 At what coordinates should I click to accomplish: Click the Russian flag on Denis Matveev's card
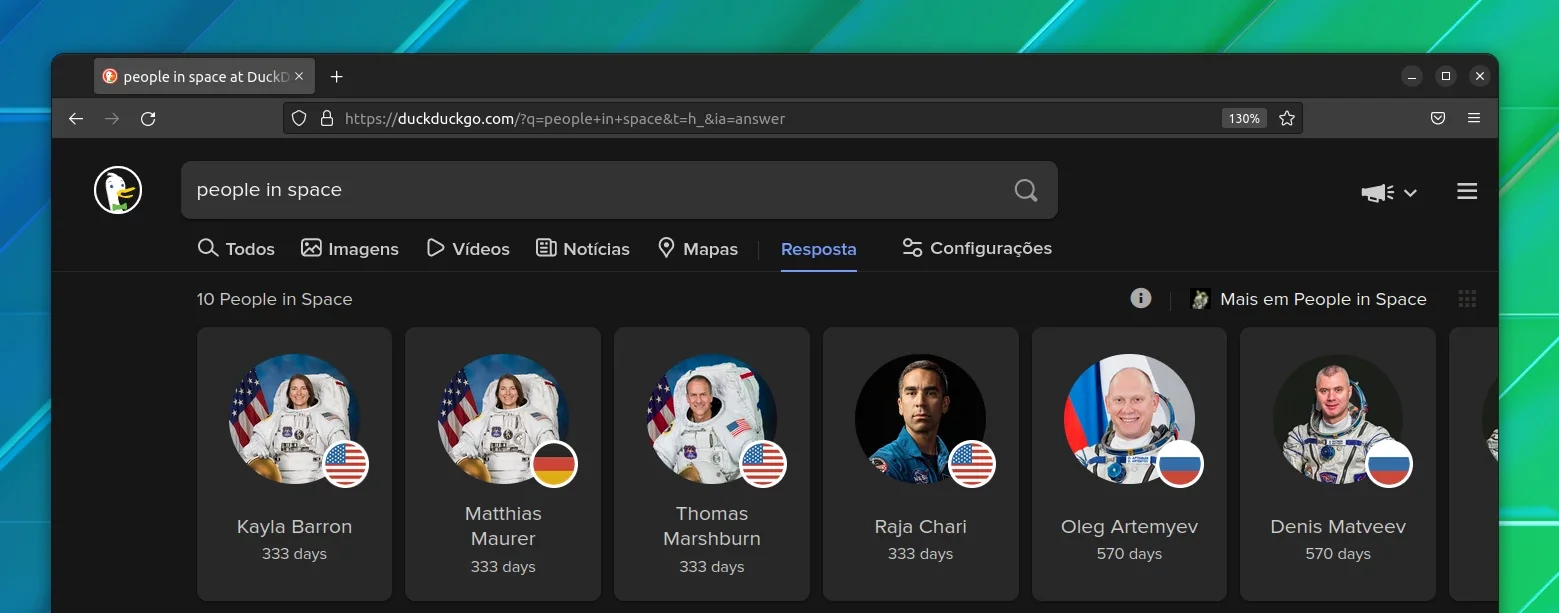(x=1389, y=464)
